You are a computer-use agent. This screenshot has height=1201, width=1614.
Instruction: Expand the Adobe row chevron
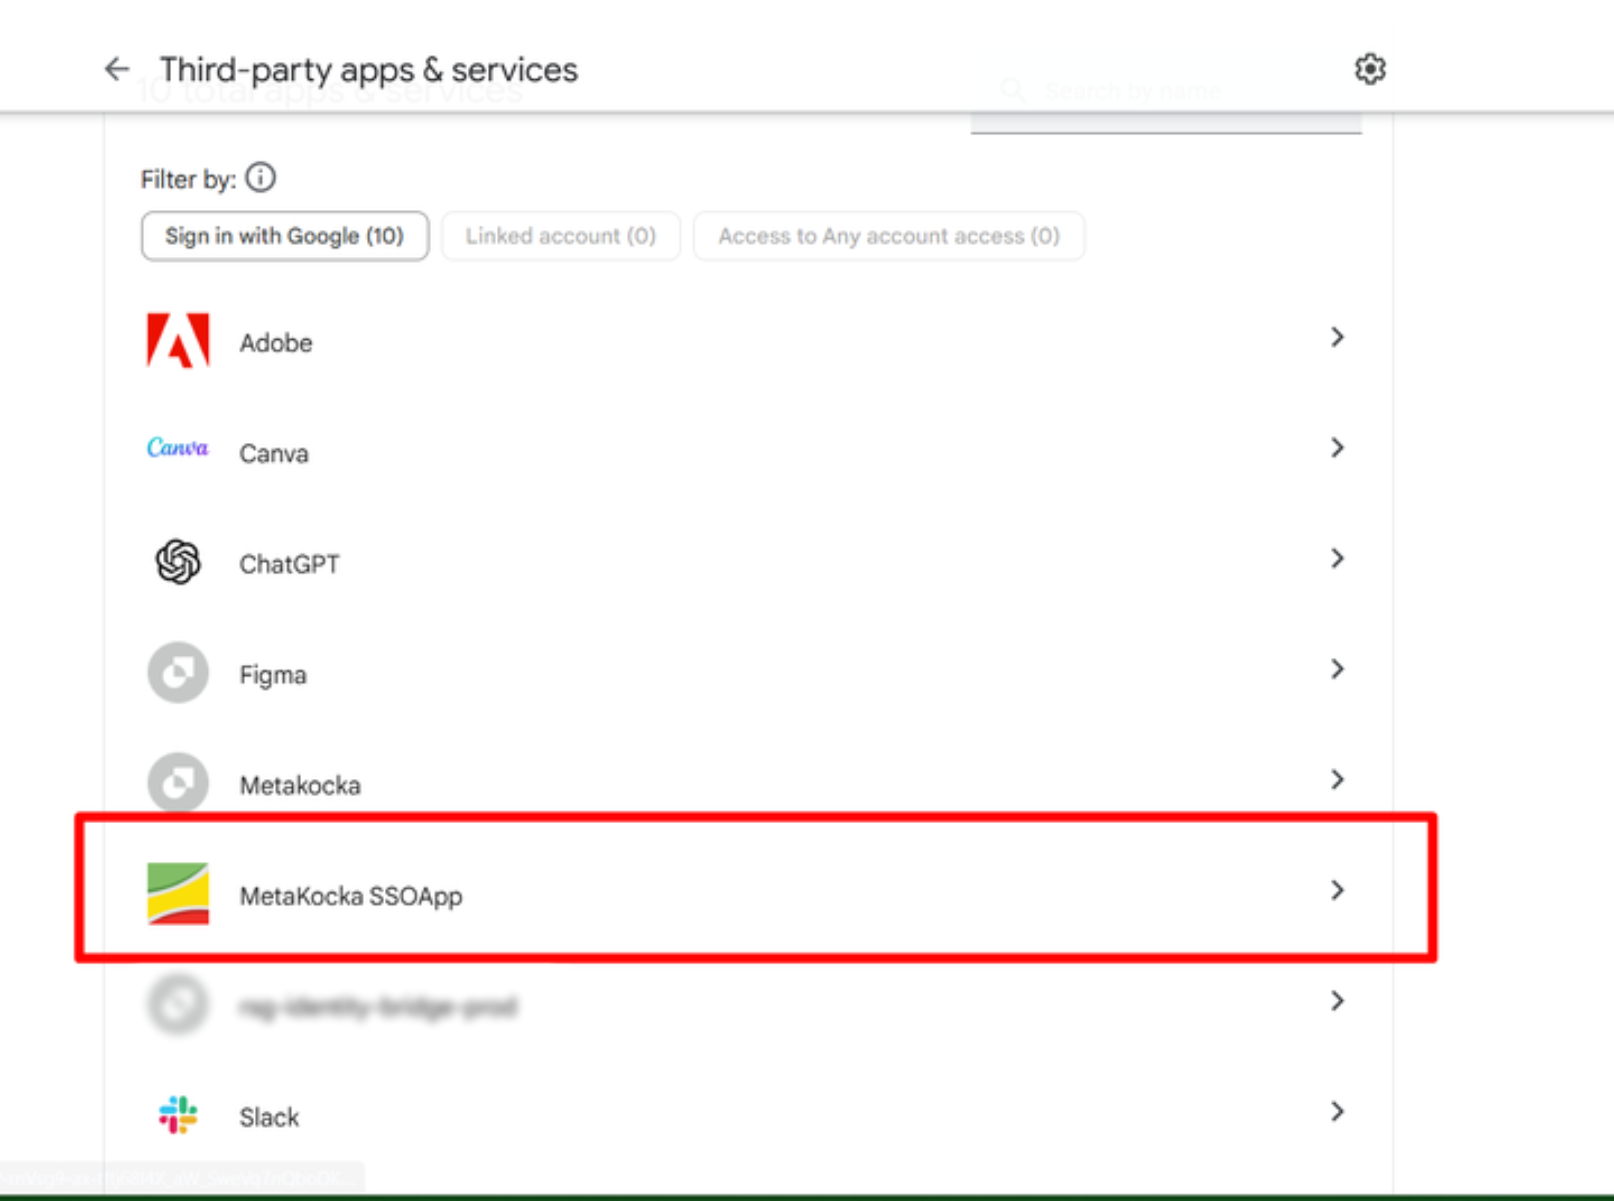coord(1337,337)
